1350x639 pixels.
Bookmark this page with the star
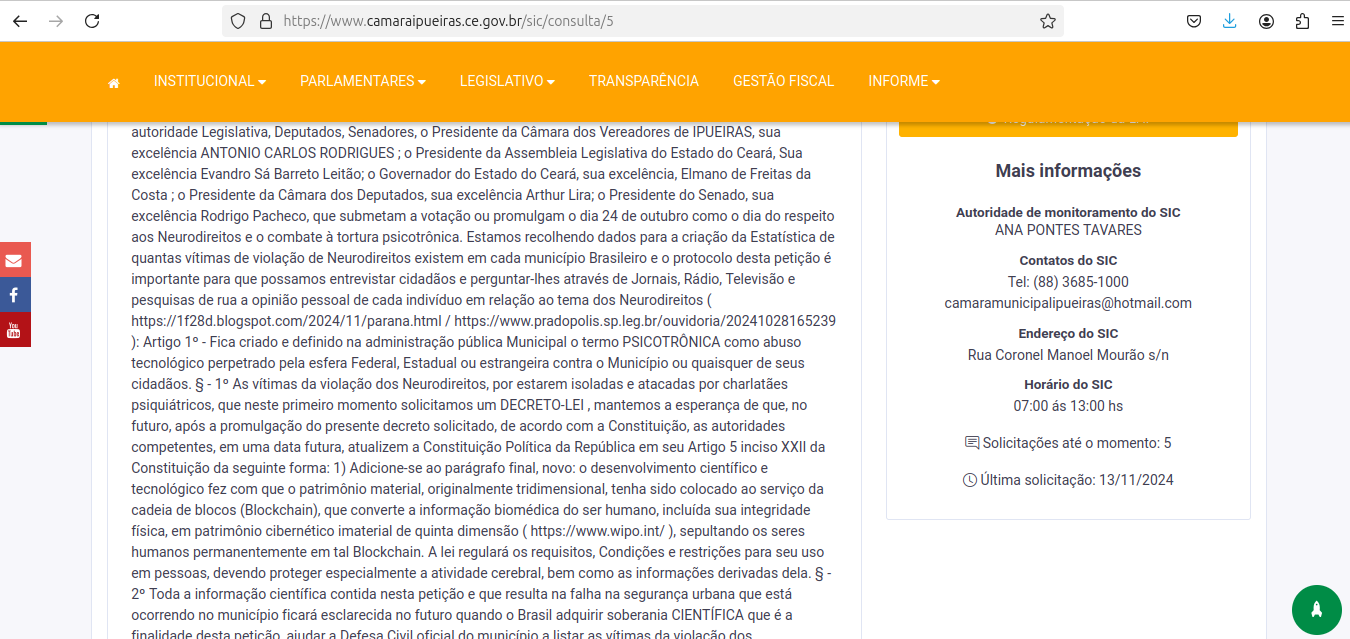(1047, 21)
